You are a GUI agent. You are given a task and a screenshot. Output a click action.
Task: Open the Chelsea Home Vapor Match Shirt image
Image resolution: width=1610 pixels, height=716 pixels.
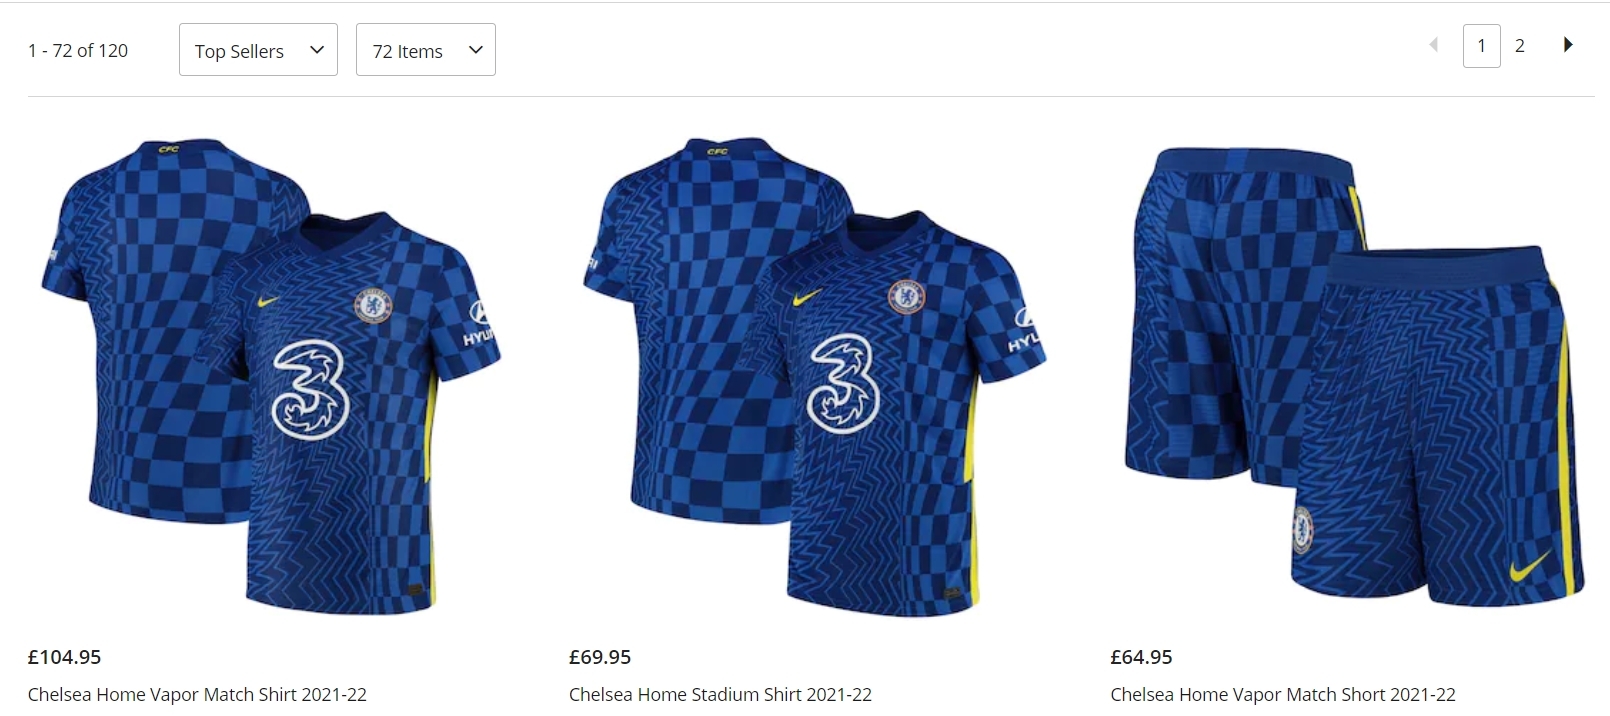(270, 375)
